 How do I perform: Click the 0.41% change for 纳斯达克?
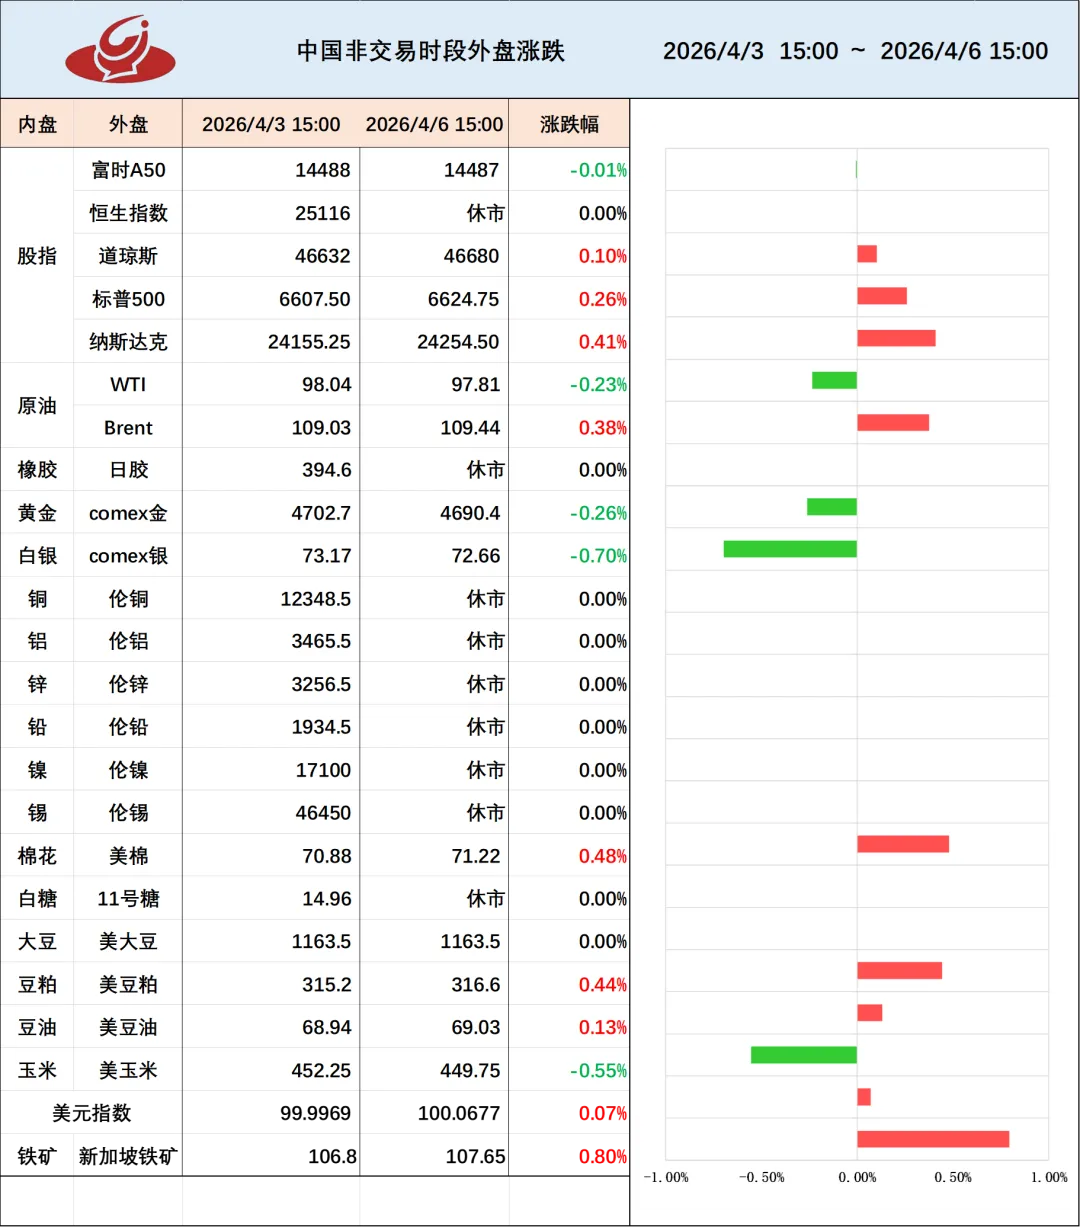point(603,342)
